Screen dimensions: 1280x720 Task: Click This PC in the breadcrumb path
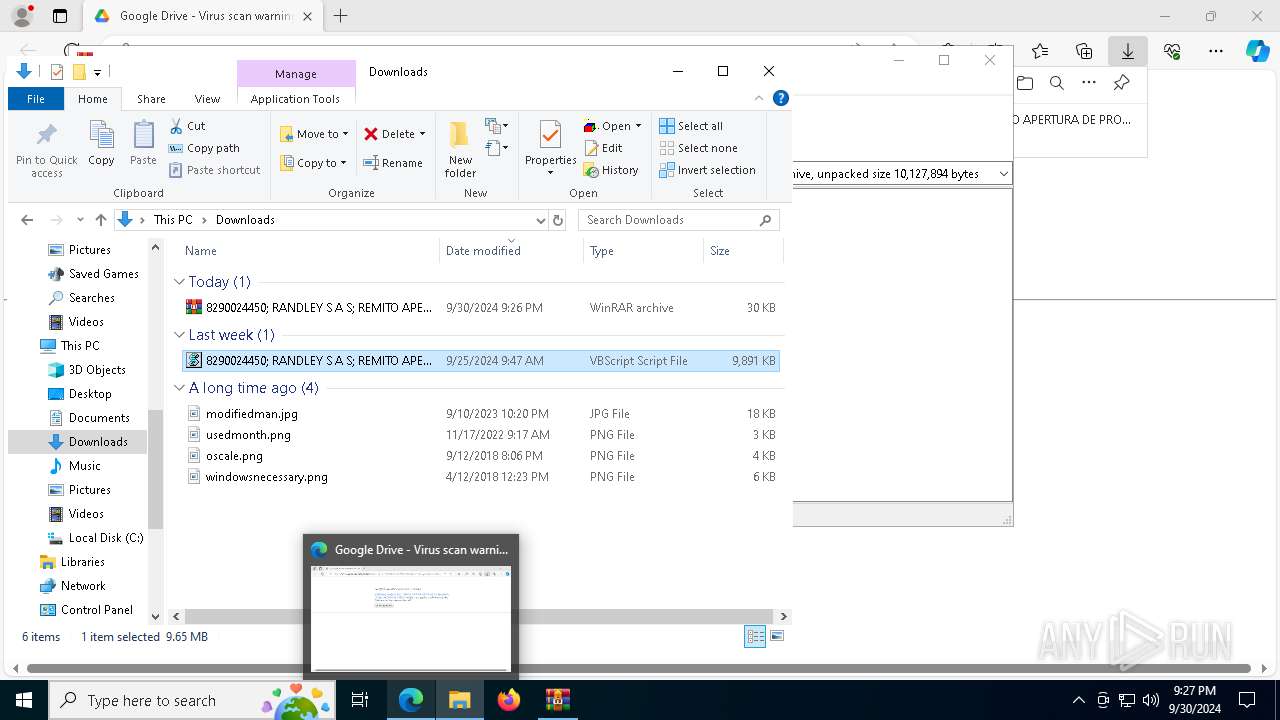[173, 220]
